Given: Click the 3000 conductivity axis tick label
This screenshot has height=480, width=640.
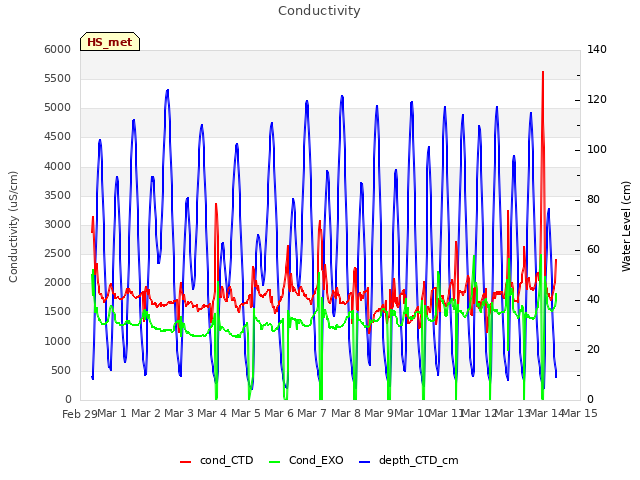Looking at the screenshot, I should pos(58,224).
